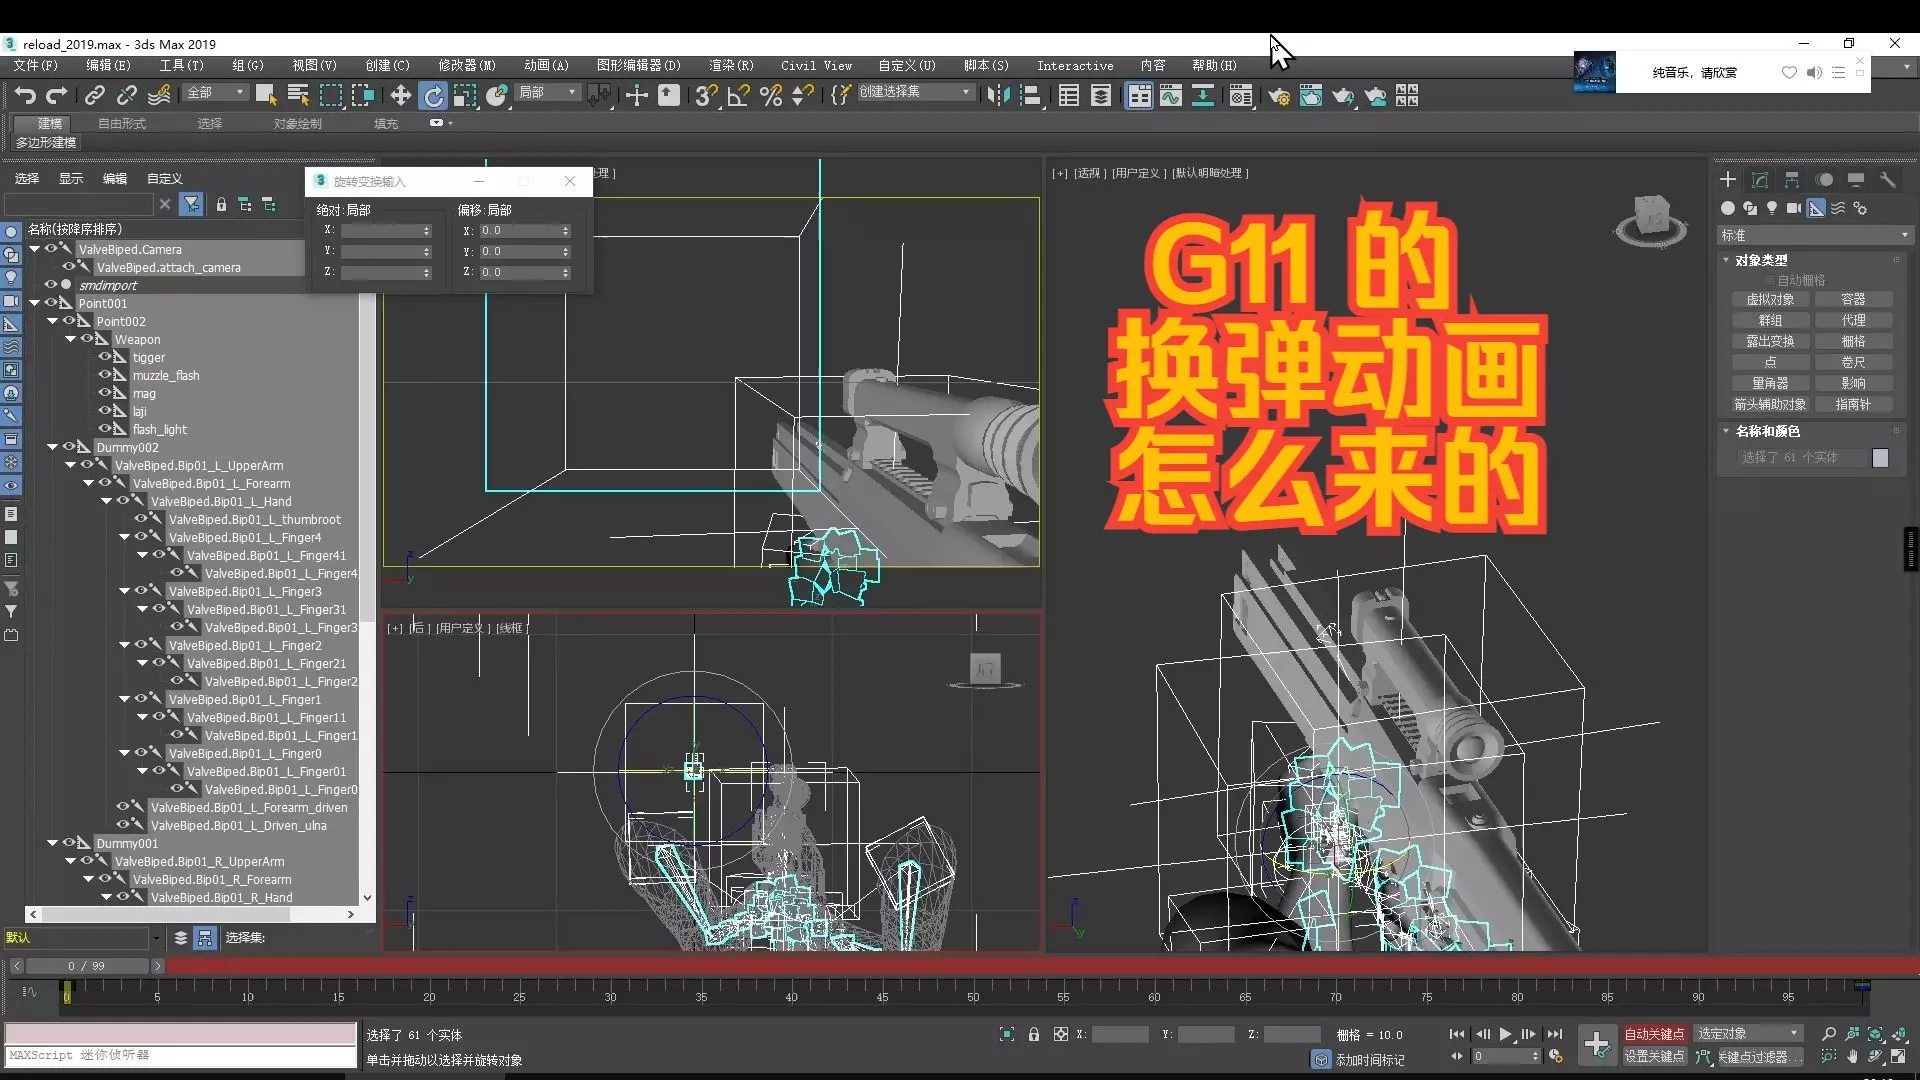Screen dimensions: 1920x1080
Task: Click the Undo arrow in the main toolbar
Action: pos(25,95)
